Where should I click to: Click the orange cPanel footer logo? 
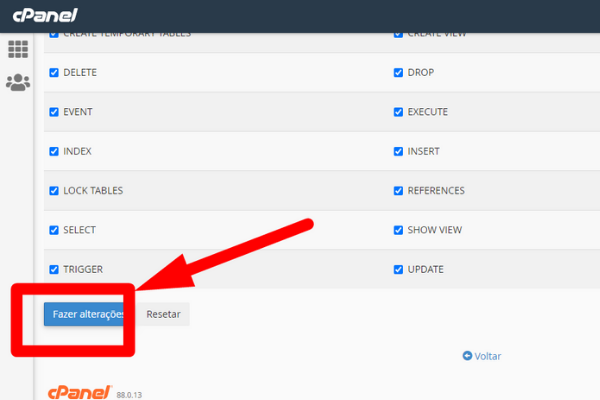[x=80, y=392]
